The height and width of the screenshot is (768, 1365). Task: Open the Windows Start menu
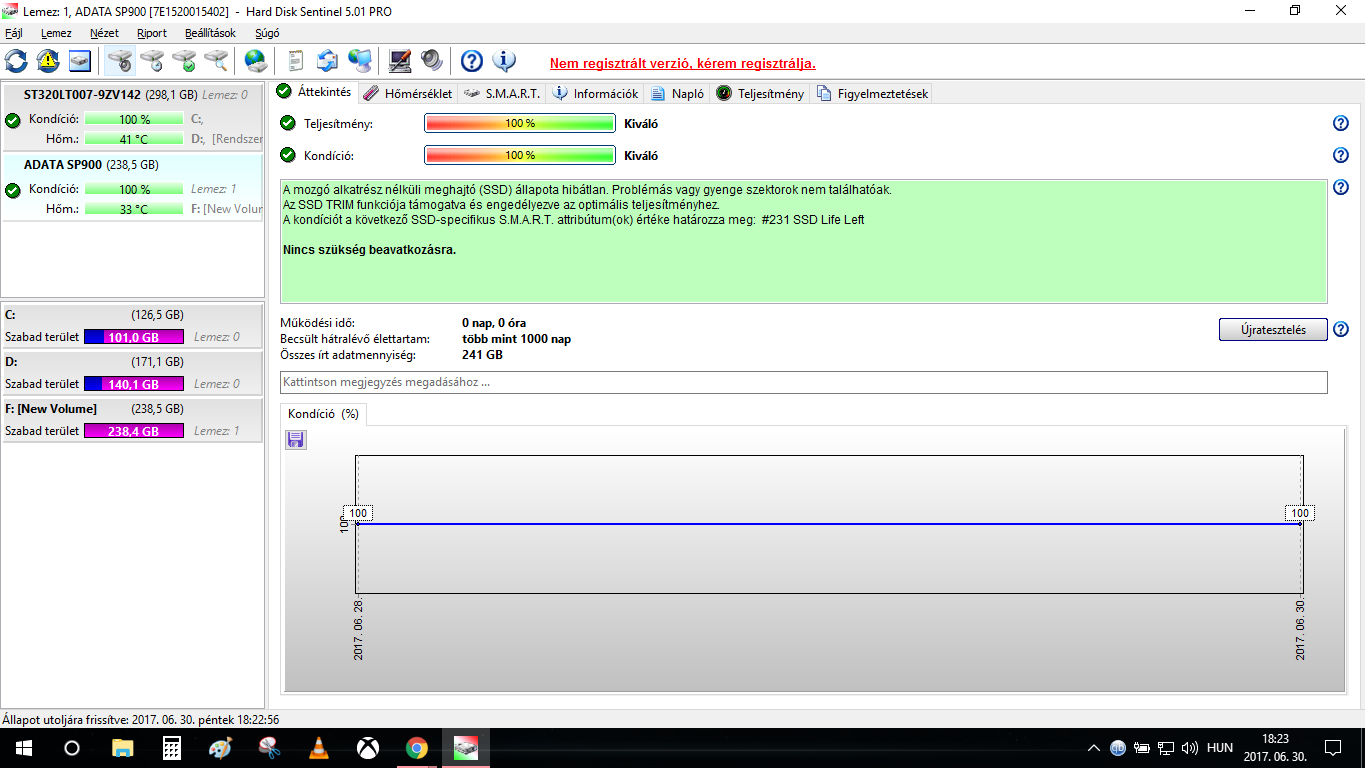[23, 748]
